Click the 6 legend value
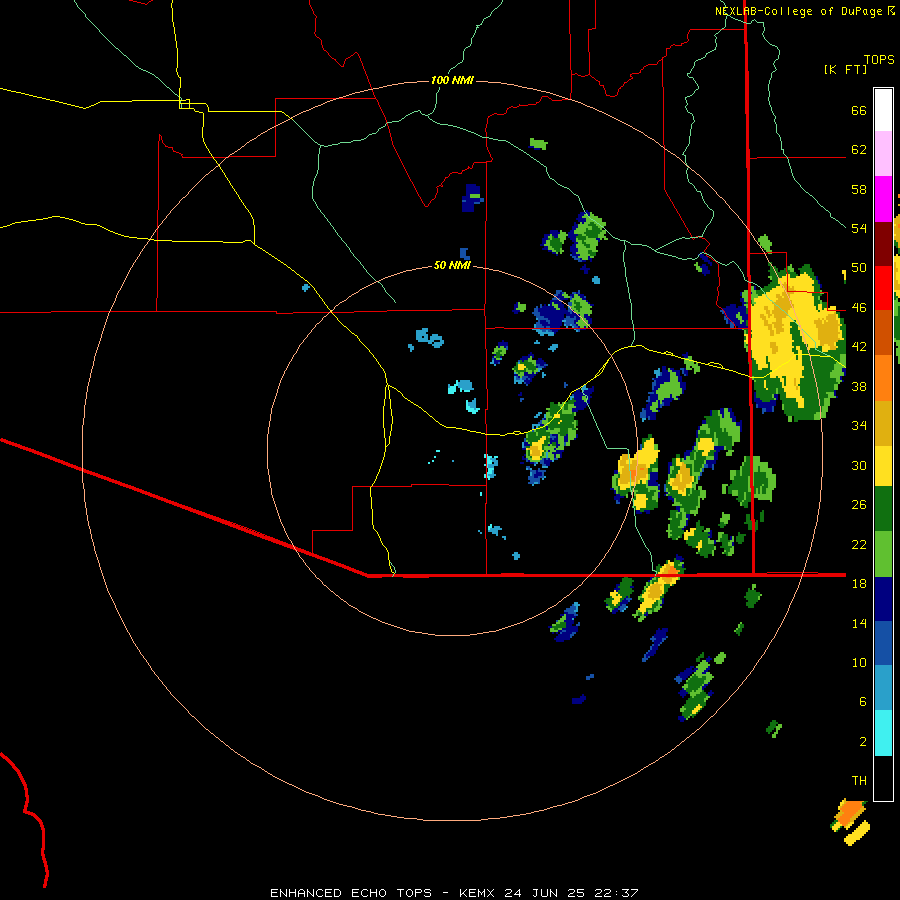 coord(862,702)
